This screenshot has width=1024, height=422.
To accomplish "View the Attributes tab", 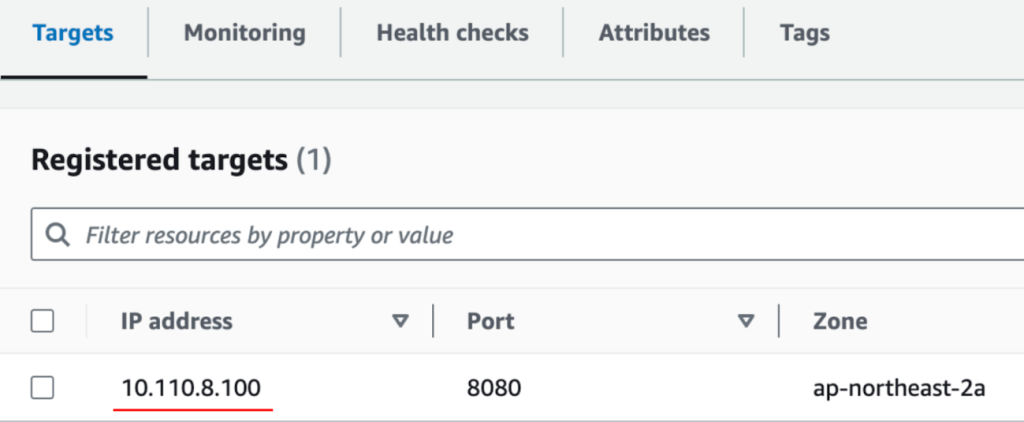I will click(654, 33).
